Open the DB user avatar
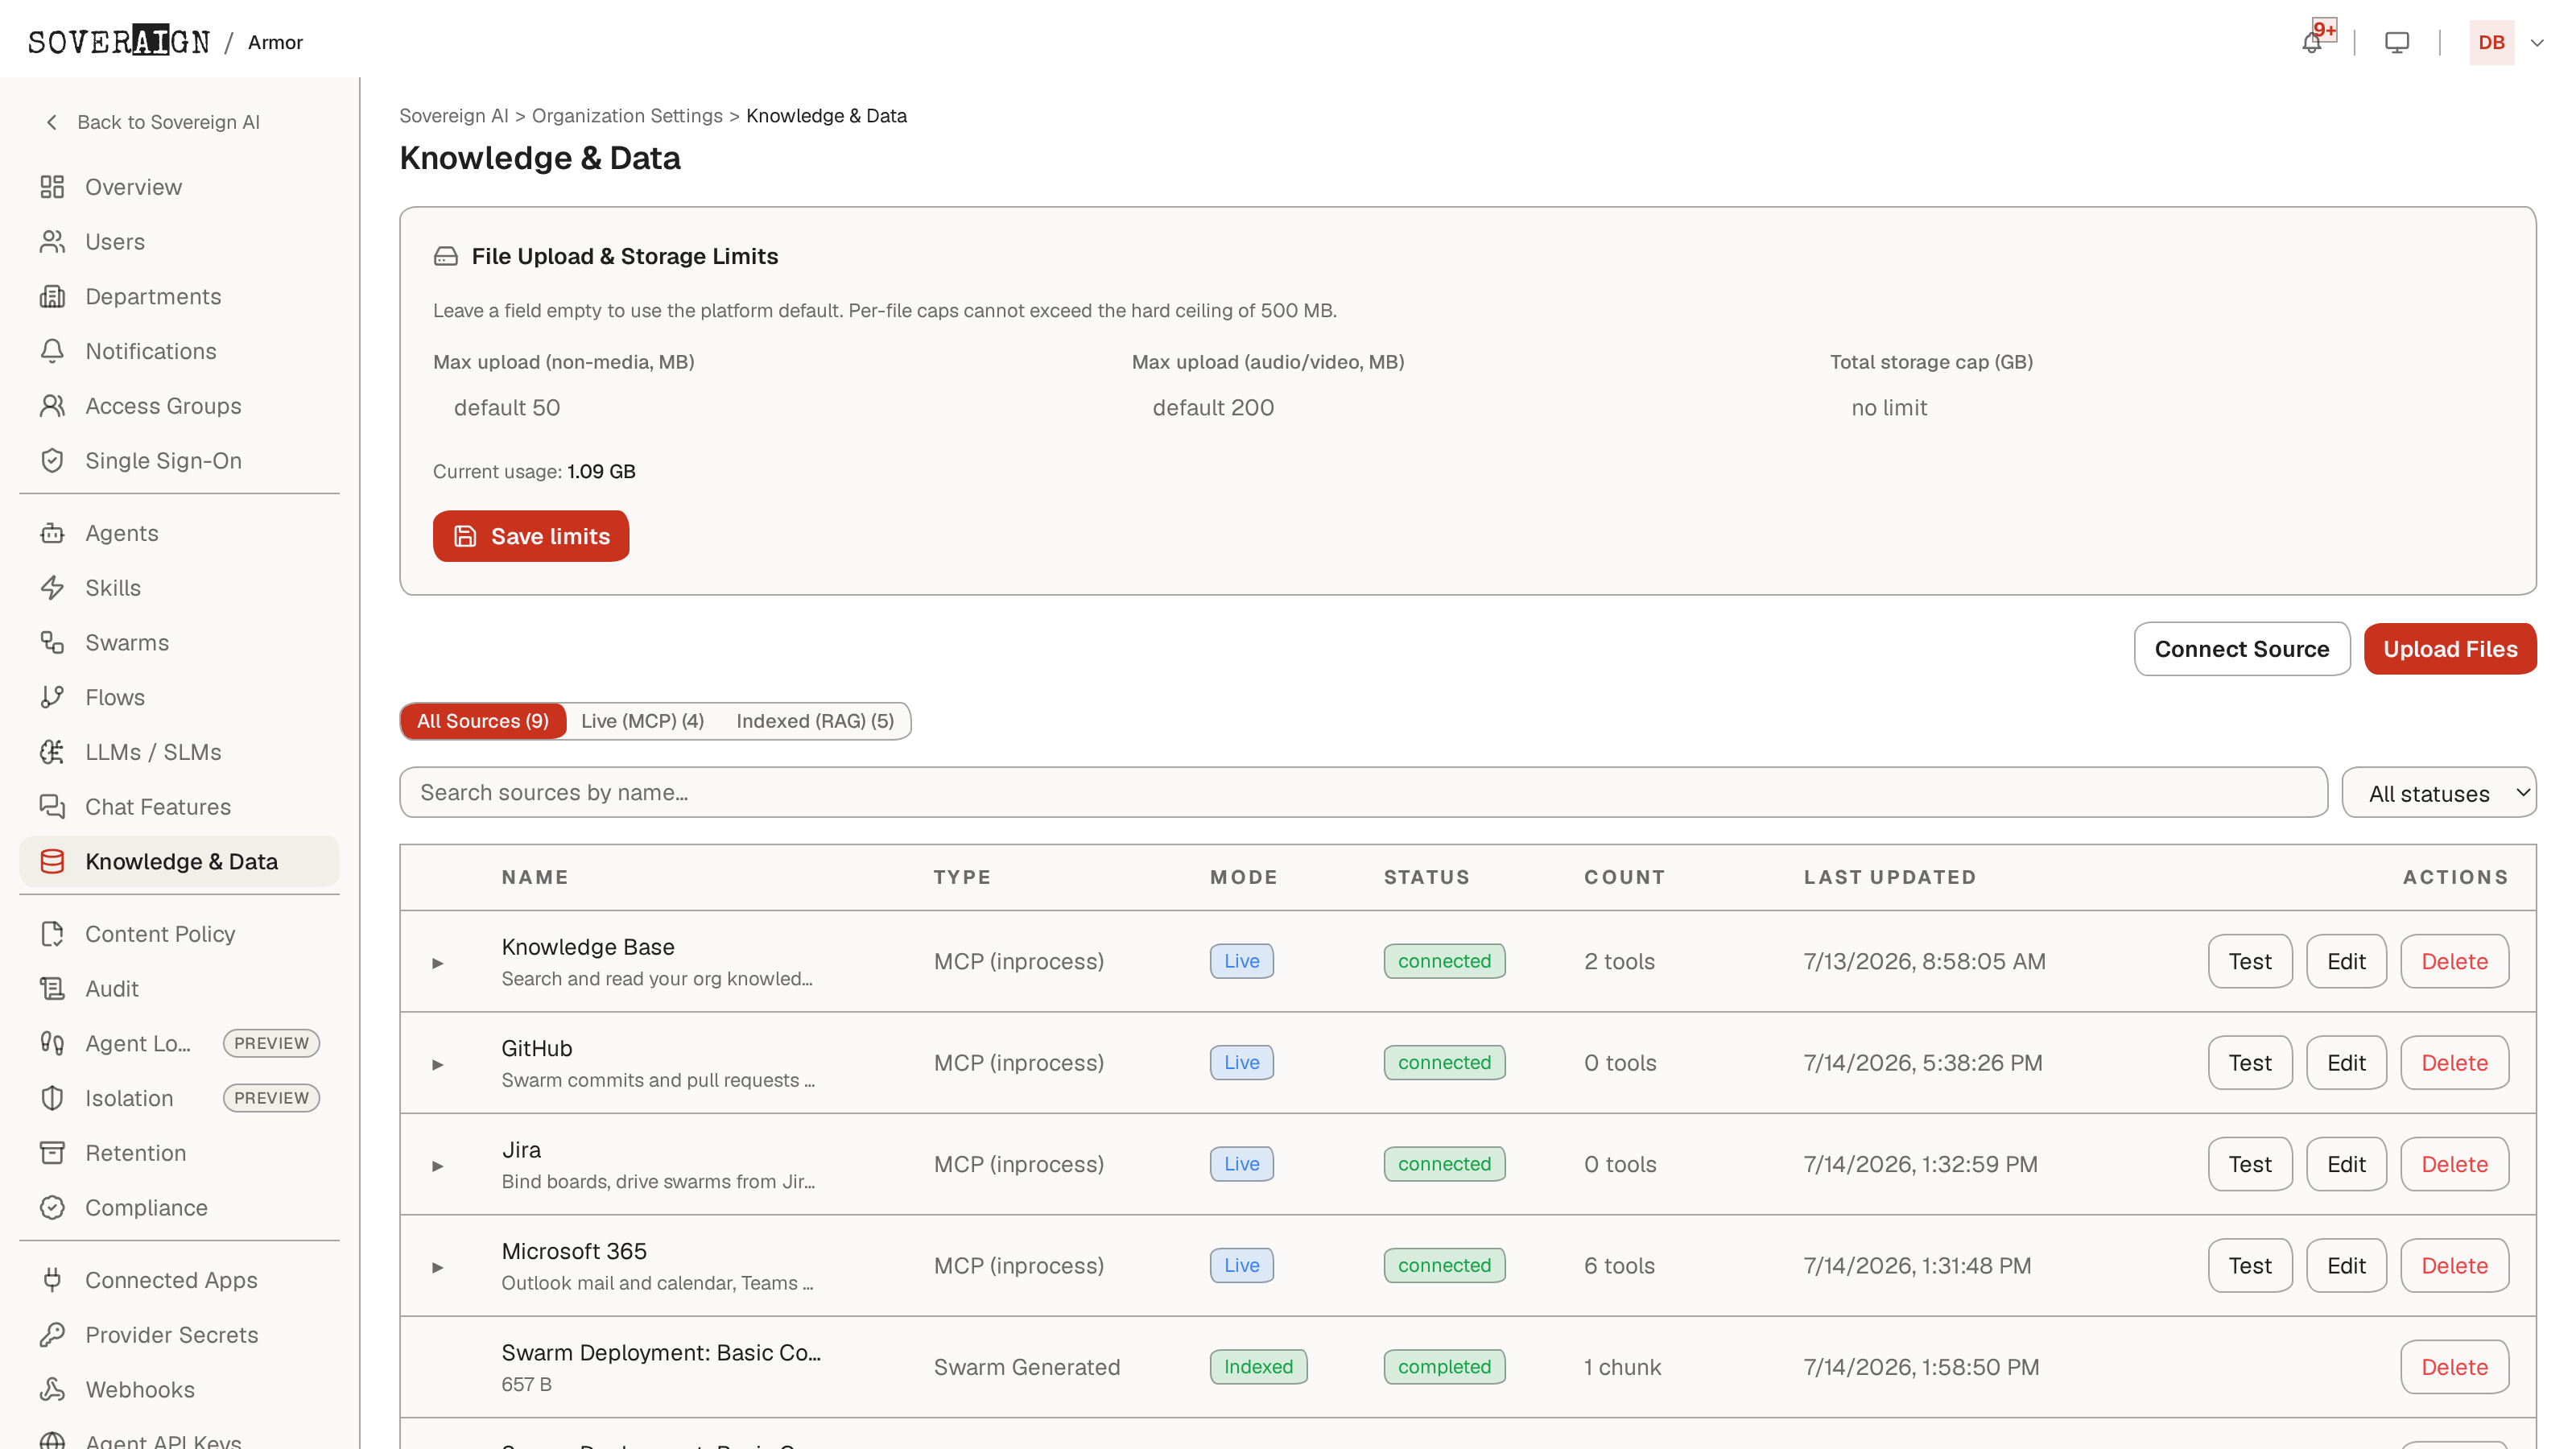The width and height of the screenshot is (2576, 1449). pos(2491,42)
